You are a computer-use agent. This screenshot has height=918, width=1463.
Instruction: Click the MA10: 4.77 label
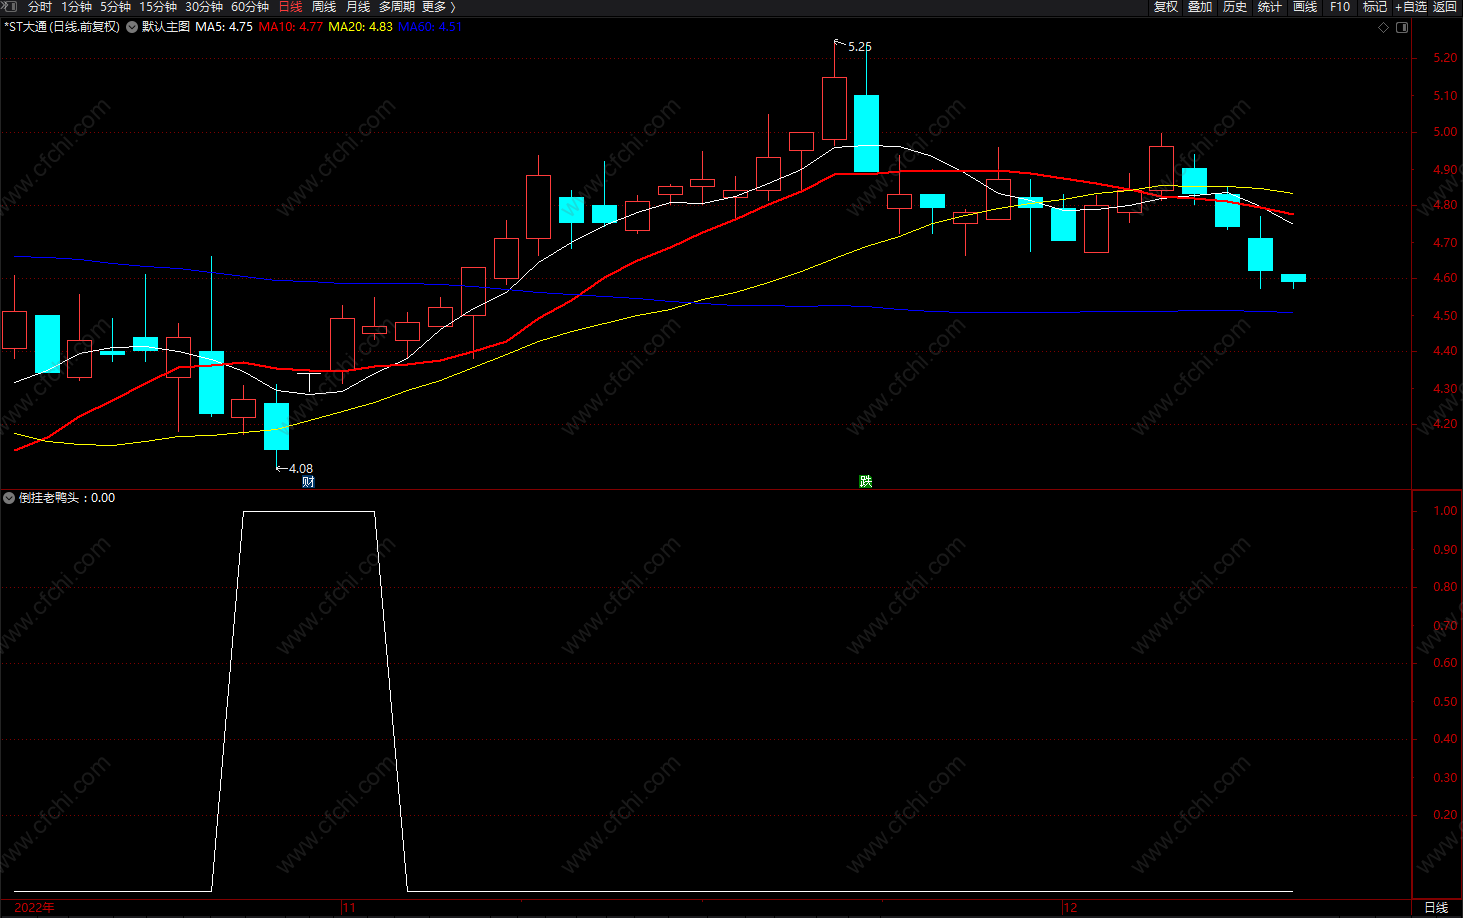pos(291,27)
